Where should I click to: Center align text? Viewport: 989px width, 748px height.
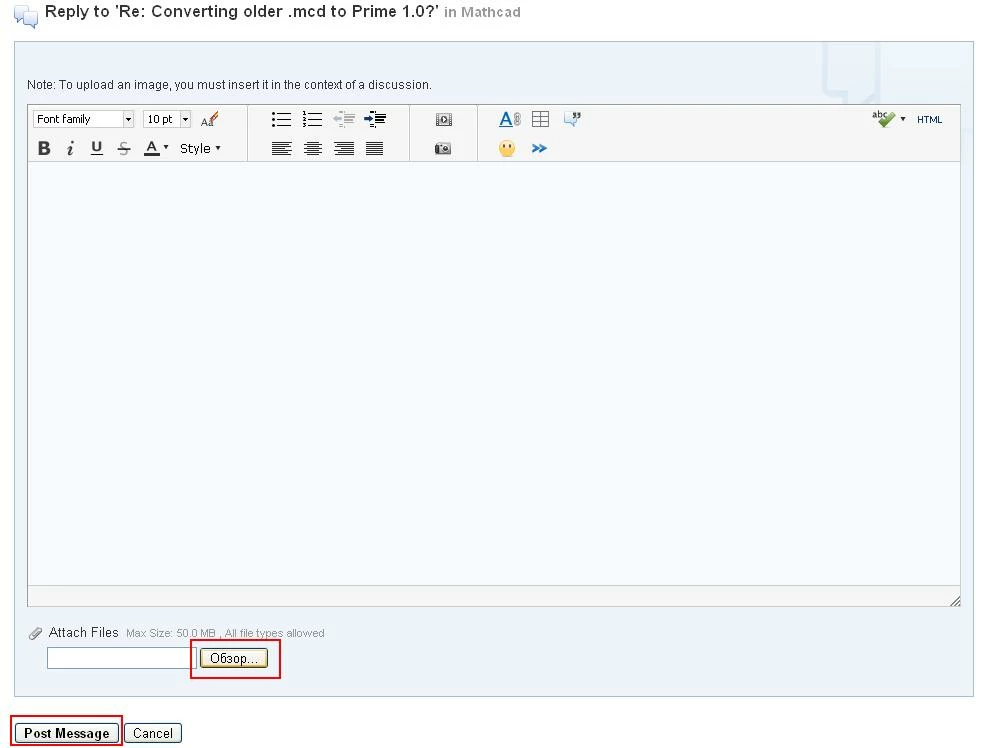313,148
